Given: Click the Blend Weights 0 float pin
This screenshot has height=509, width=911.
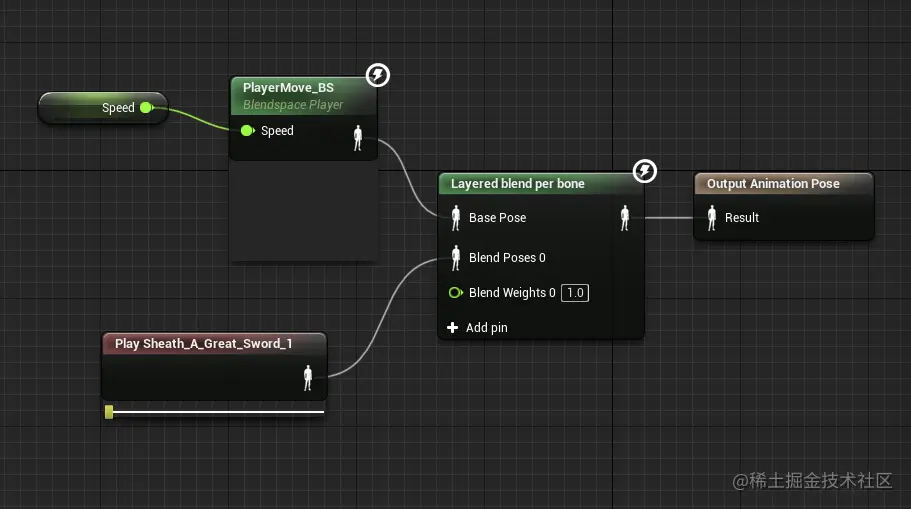Looking at the screenshot, I should (x=456, y=293).
